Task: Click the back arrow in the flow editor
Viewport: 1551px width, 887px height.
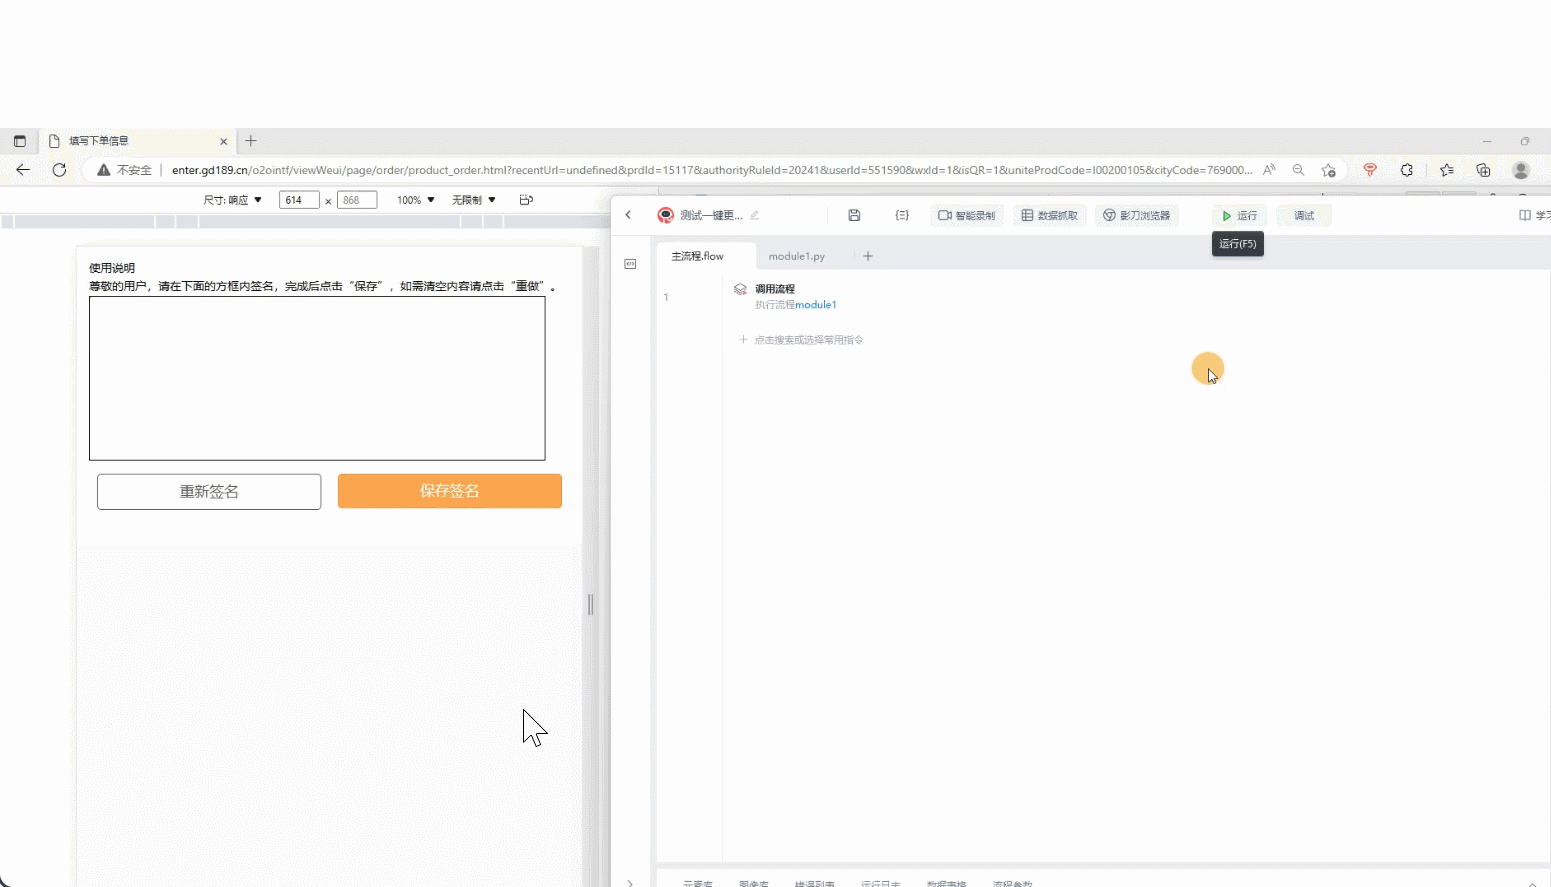Action: (x=628, y=215)
